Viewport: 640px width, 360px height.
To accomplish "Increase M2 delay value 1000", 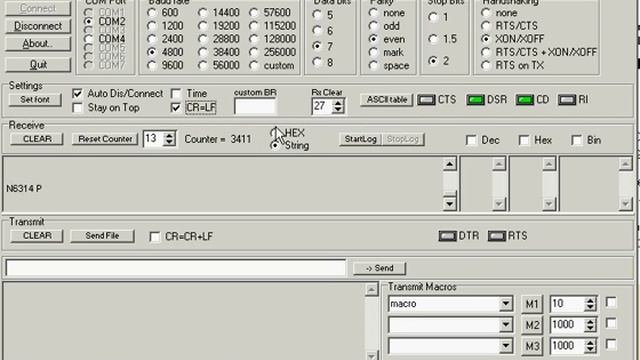I will click(590, 321).
